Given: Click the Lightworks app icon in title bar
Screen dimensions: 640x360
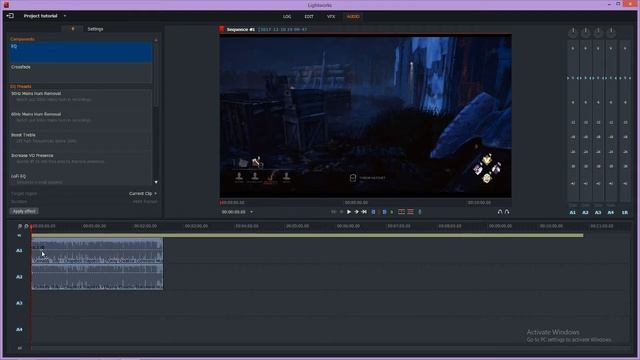Looking at the screenshot, I should point(6,4).
